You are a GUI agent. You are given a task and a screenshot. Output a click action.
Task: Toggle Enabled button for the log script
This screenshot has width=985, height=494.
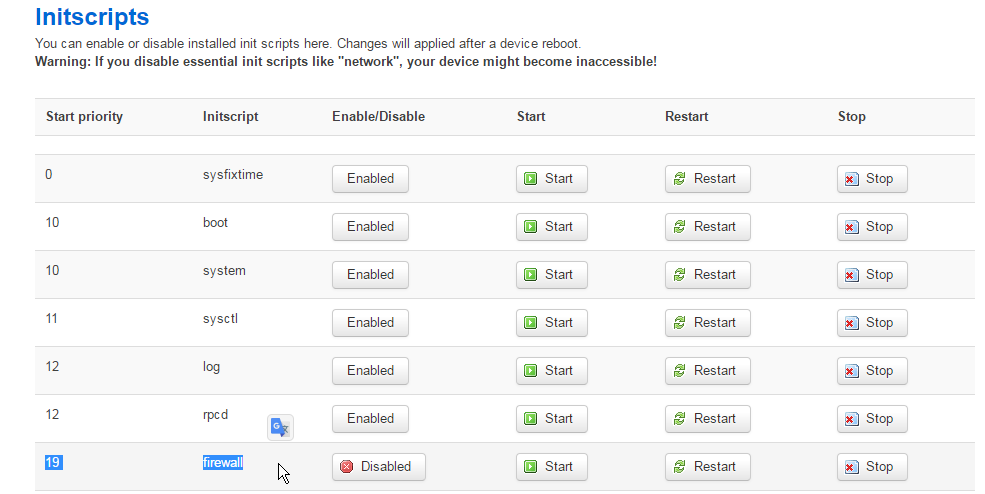pos(370,371)
